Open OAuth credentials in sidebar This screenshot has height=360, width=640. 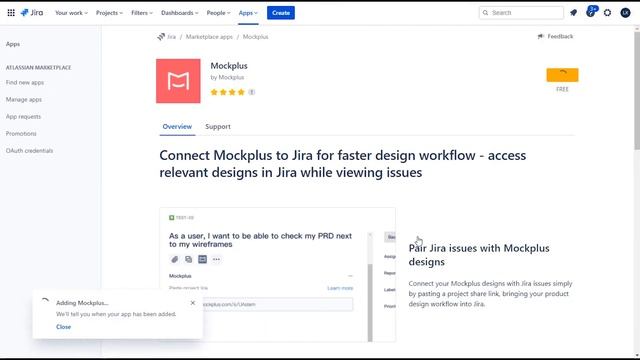[x=29, y=151]
